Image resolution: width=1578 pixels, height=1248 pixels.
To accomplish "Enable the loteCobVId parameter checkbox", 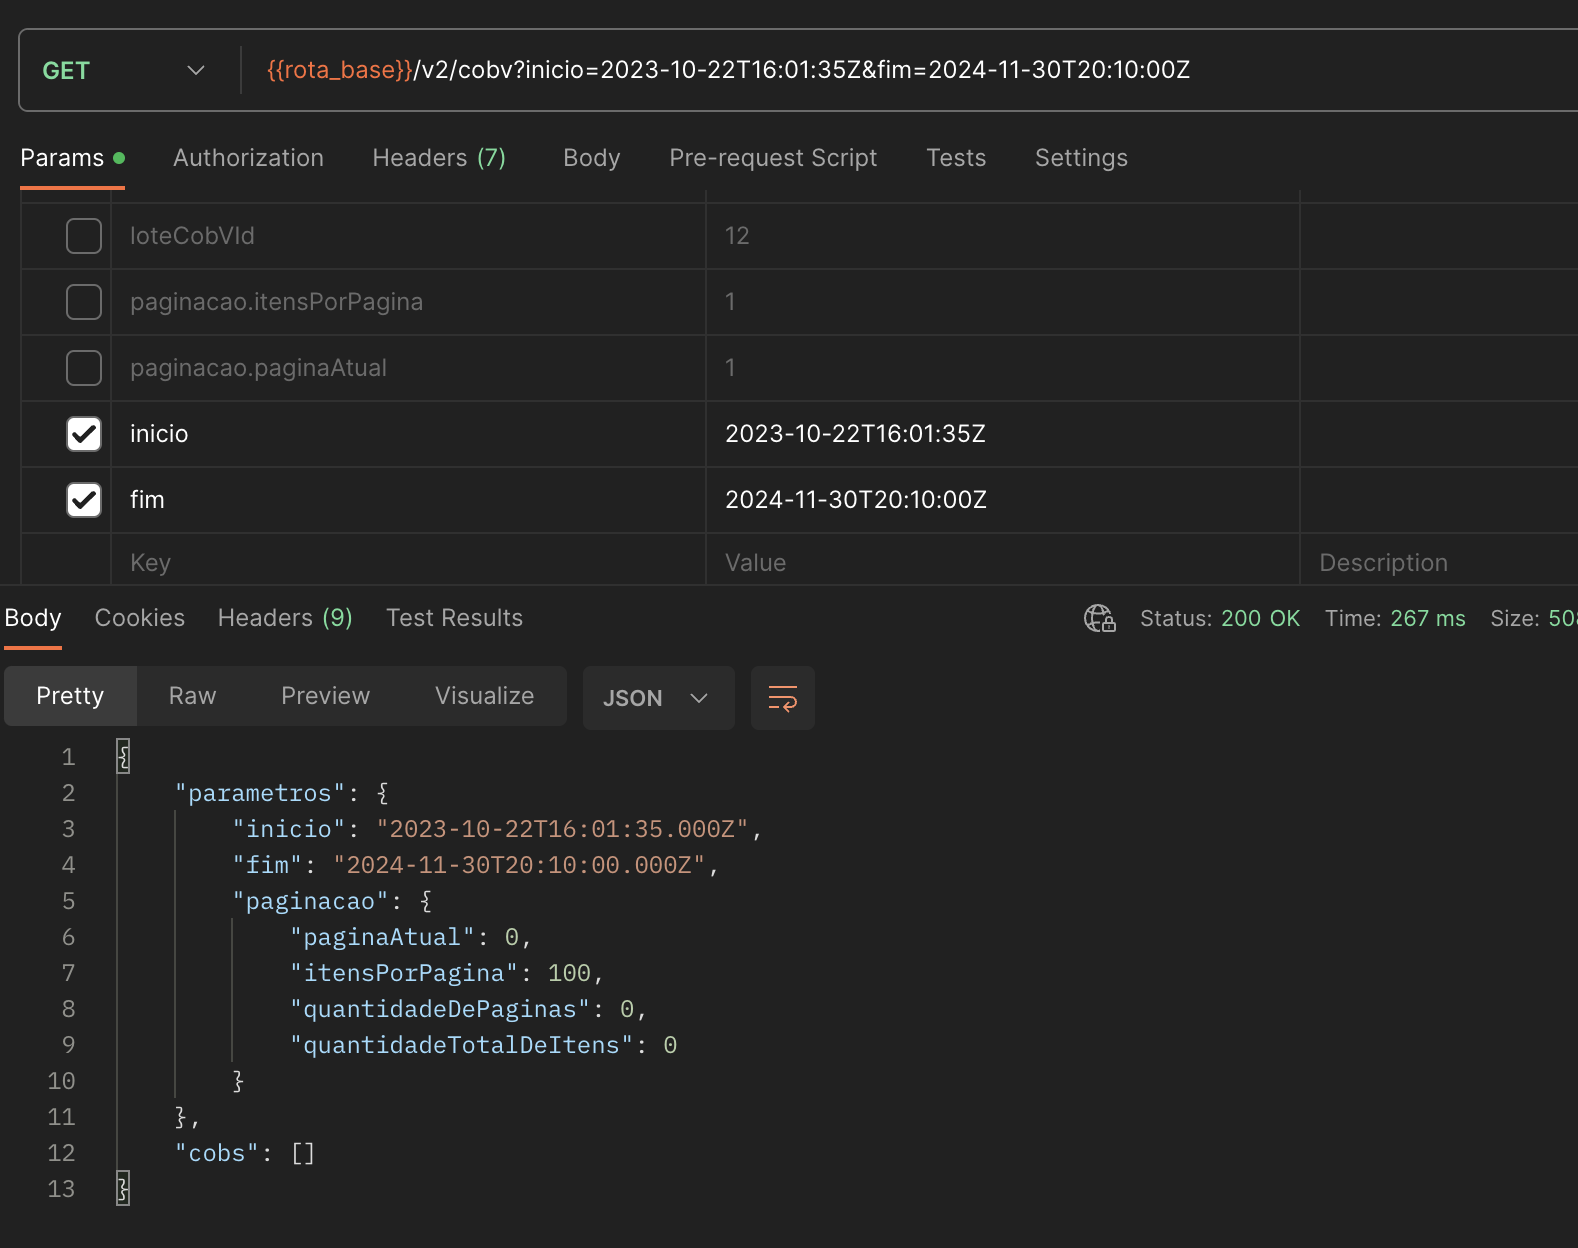I will tap(84, 236).
